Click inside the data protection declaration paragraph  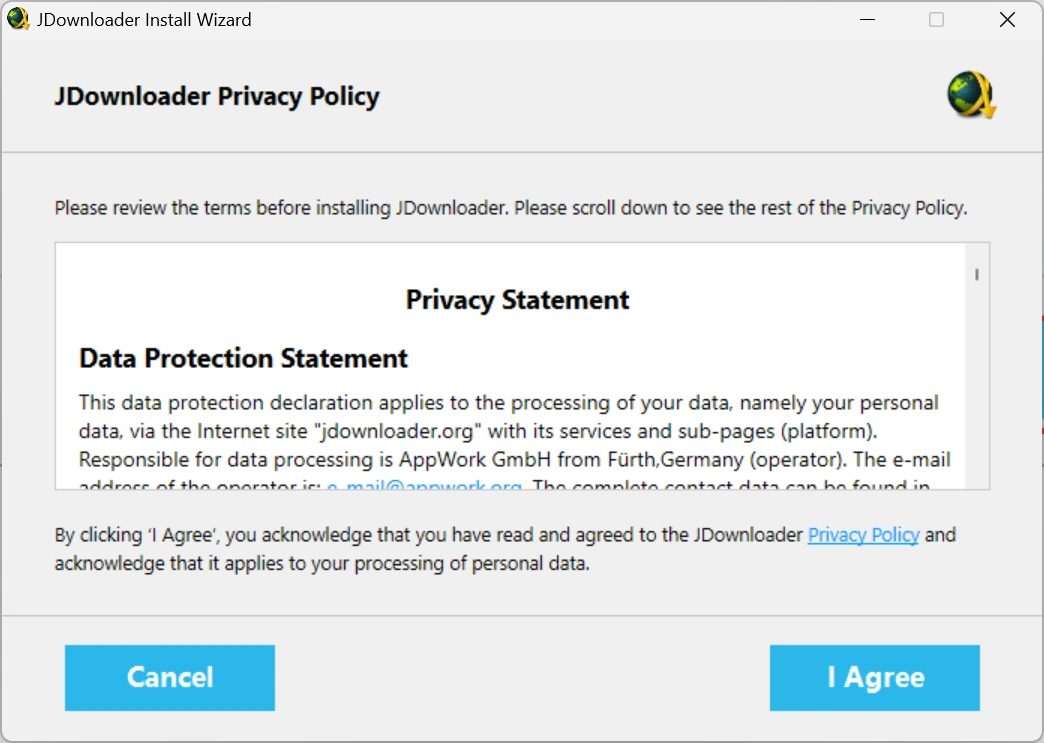514,431
